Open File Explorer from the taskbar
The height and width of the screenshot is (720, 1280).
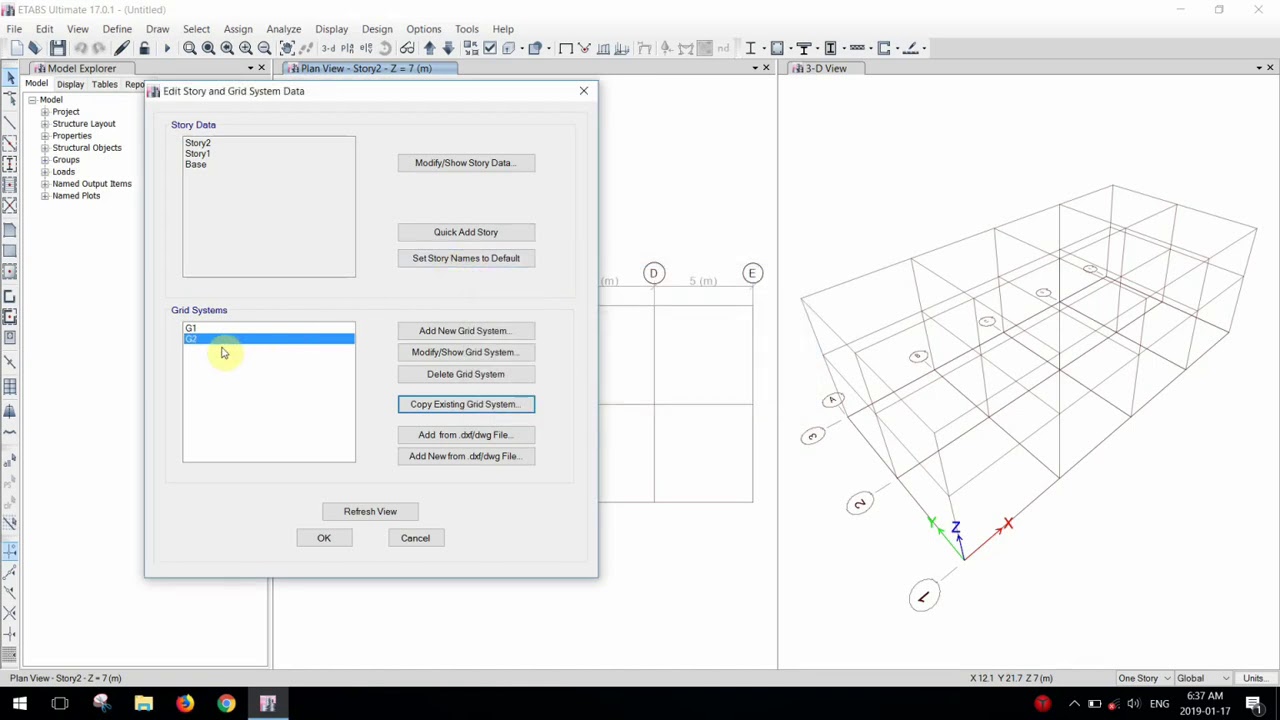point(144,704)
